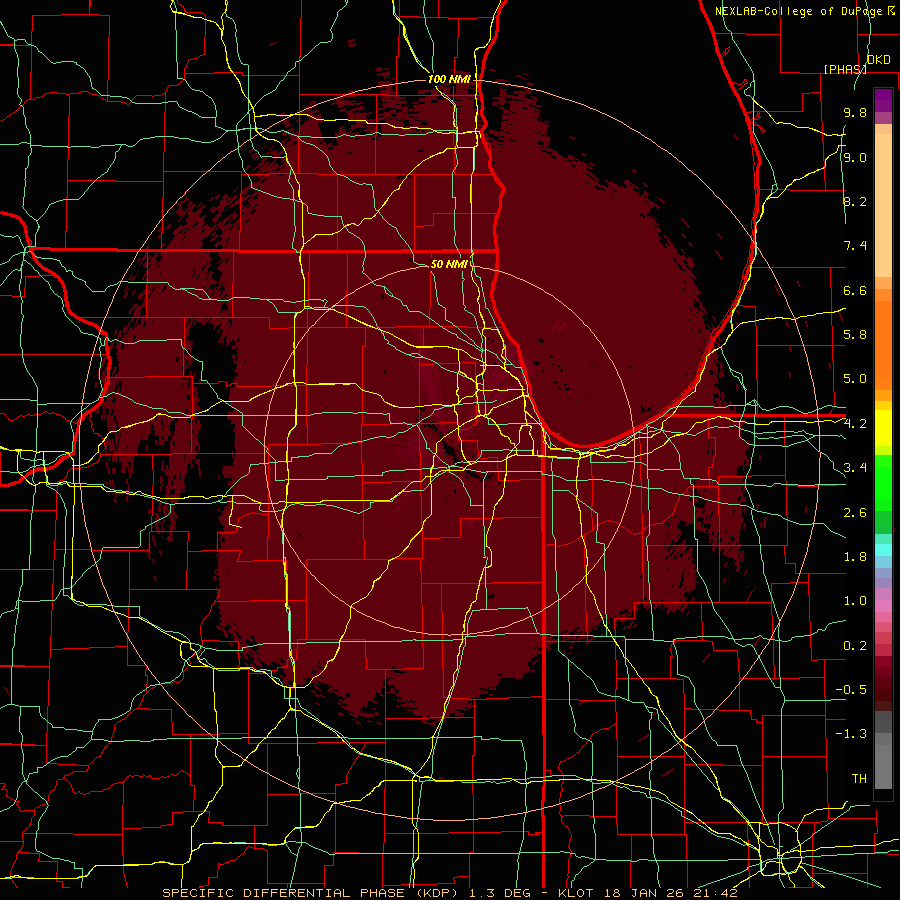Image resolution: width=900 pixels, height=900 pixels.
Task: Select the 6.6 scale label
Action: click(855, 290)
